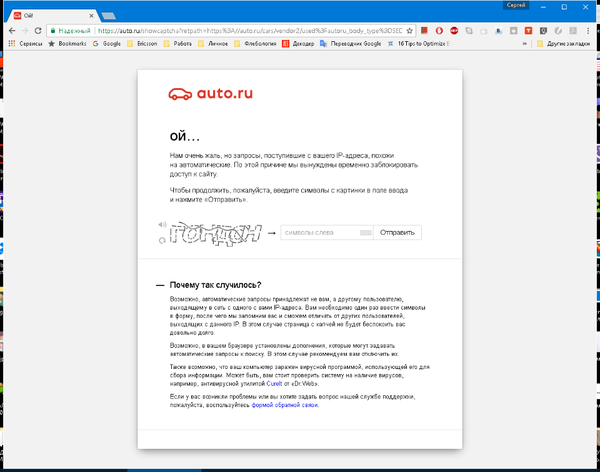Click the captcha symbols input field

pyautogui.click(x=327, y=232)
